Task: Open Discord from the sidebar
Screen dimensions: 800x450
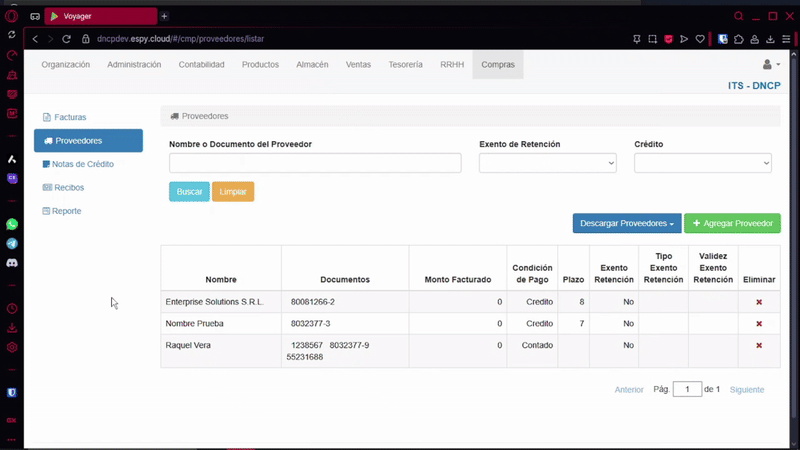Action: (x=12, y=263)
